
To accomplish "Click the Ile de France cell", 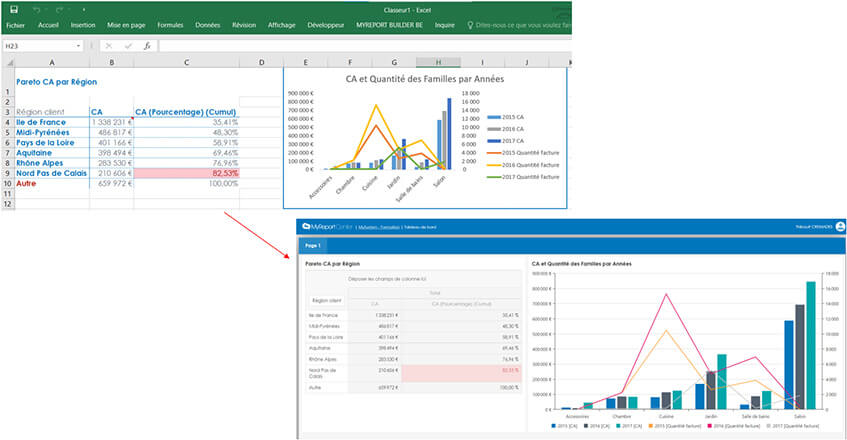I will pyautogui.click(x=52, y=123).
